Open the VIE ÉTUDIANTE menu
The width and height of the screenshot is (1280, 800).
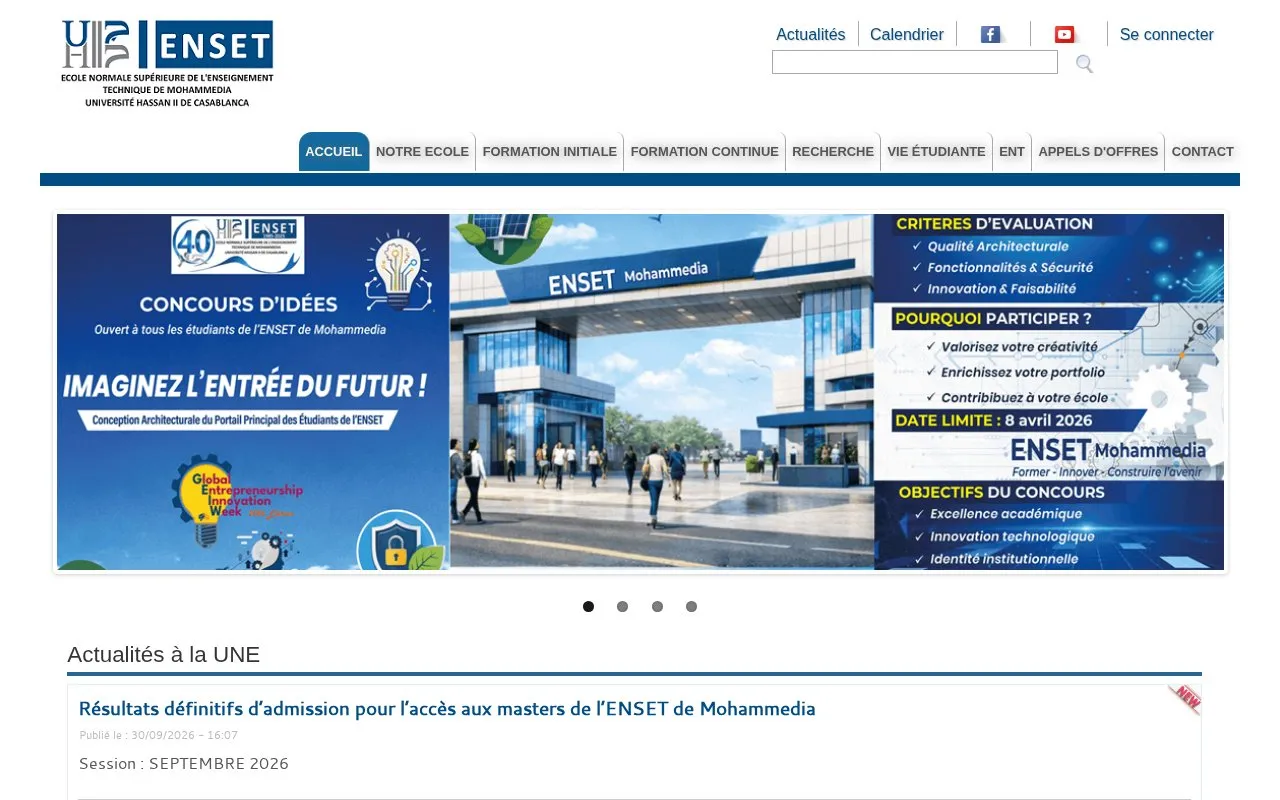[937, 152]
